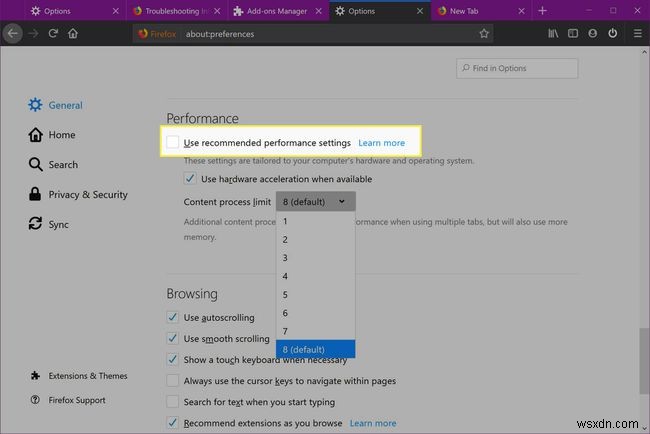Image resolution: width=650 pixels, height=434 pixels.
Task: Choose 8 (default) in the dropdown list
Action: pos(315,349)
